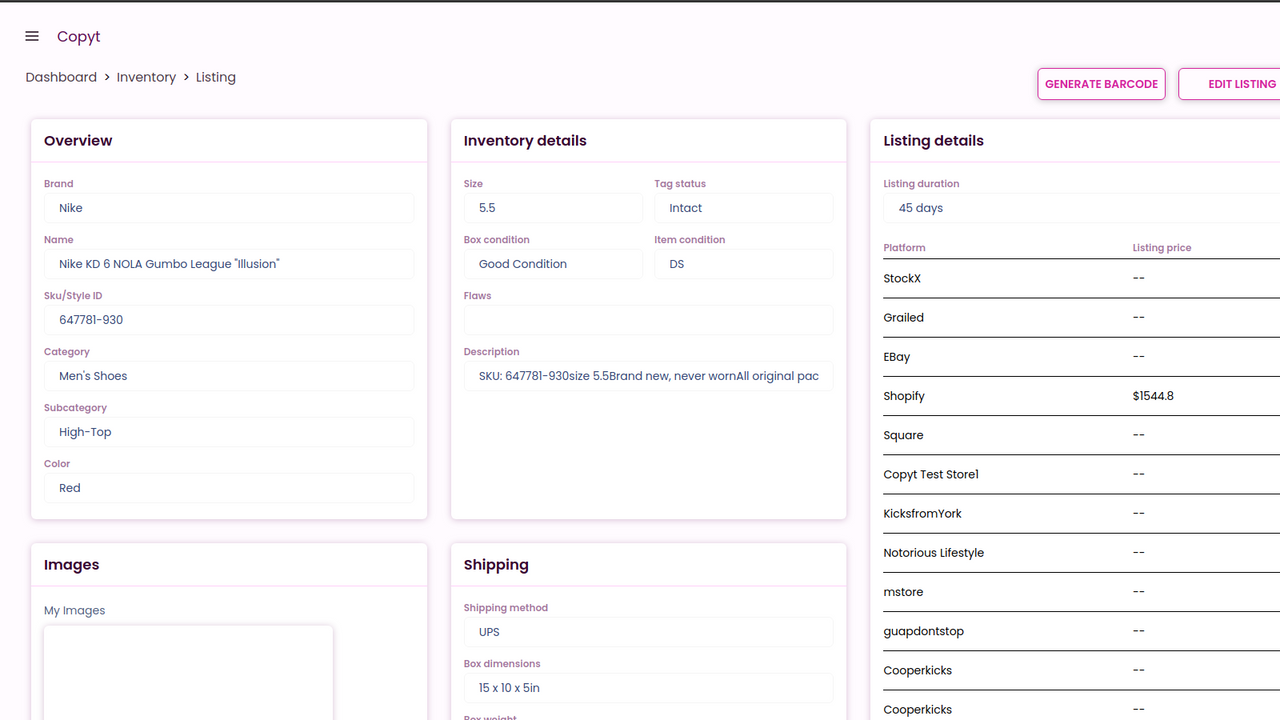Click the Shipping method field UPS

648,632
